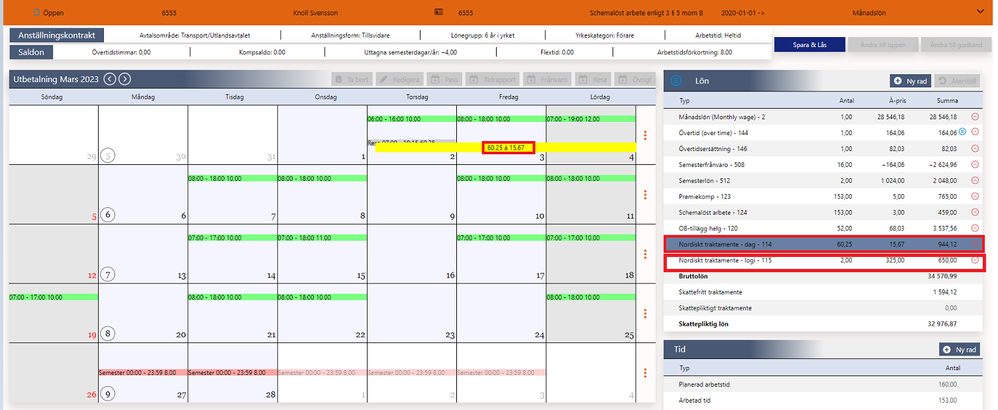Go to previous payout month
This screenshot has width=998, height=410.
[x=109, y=79]
